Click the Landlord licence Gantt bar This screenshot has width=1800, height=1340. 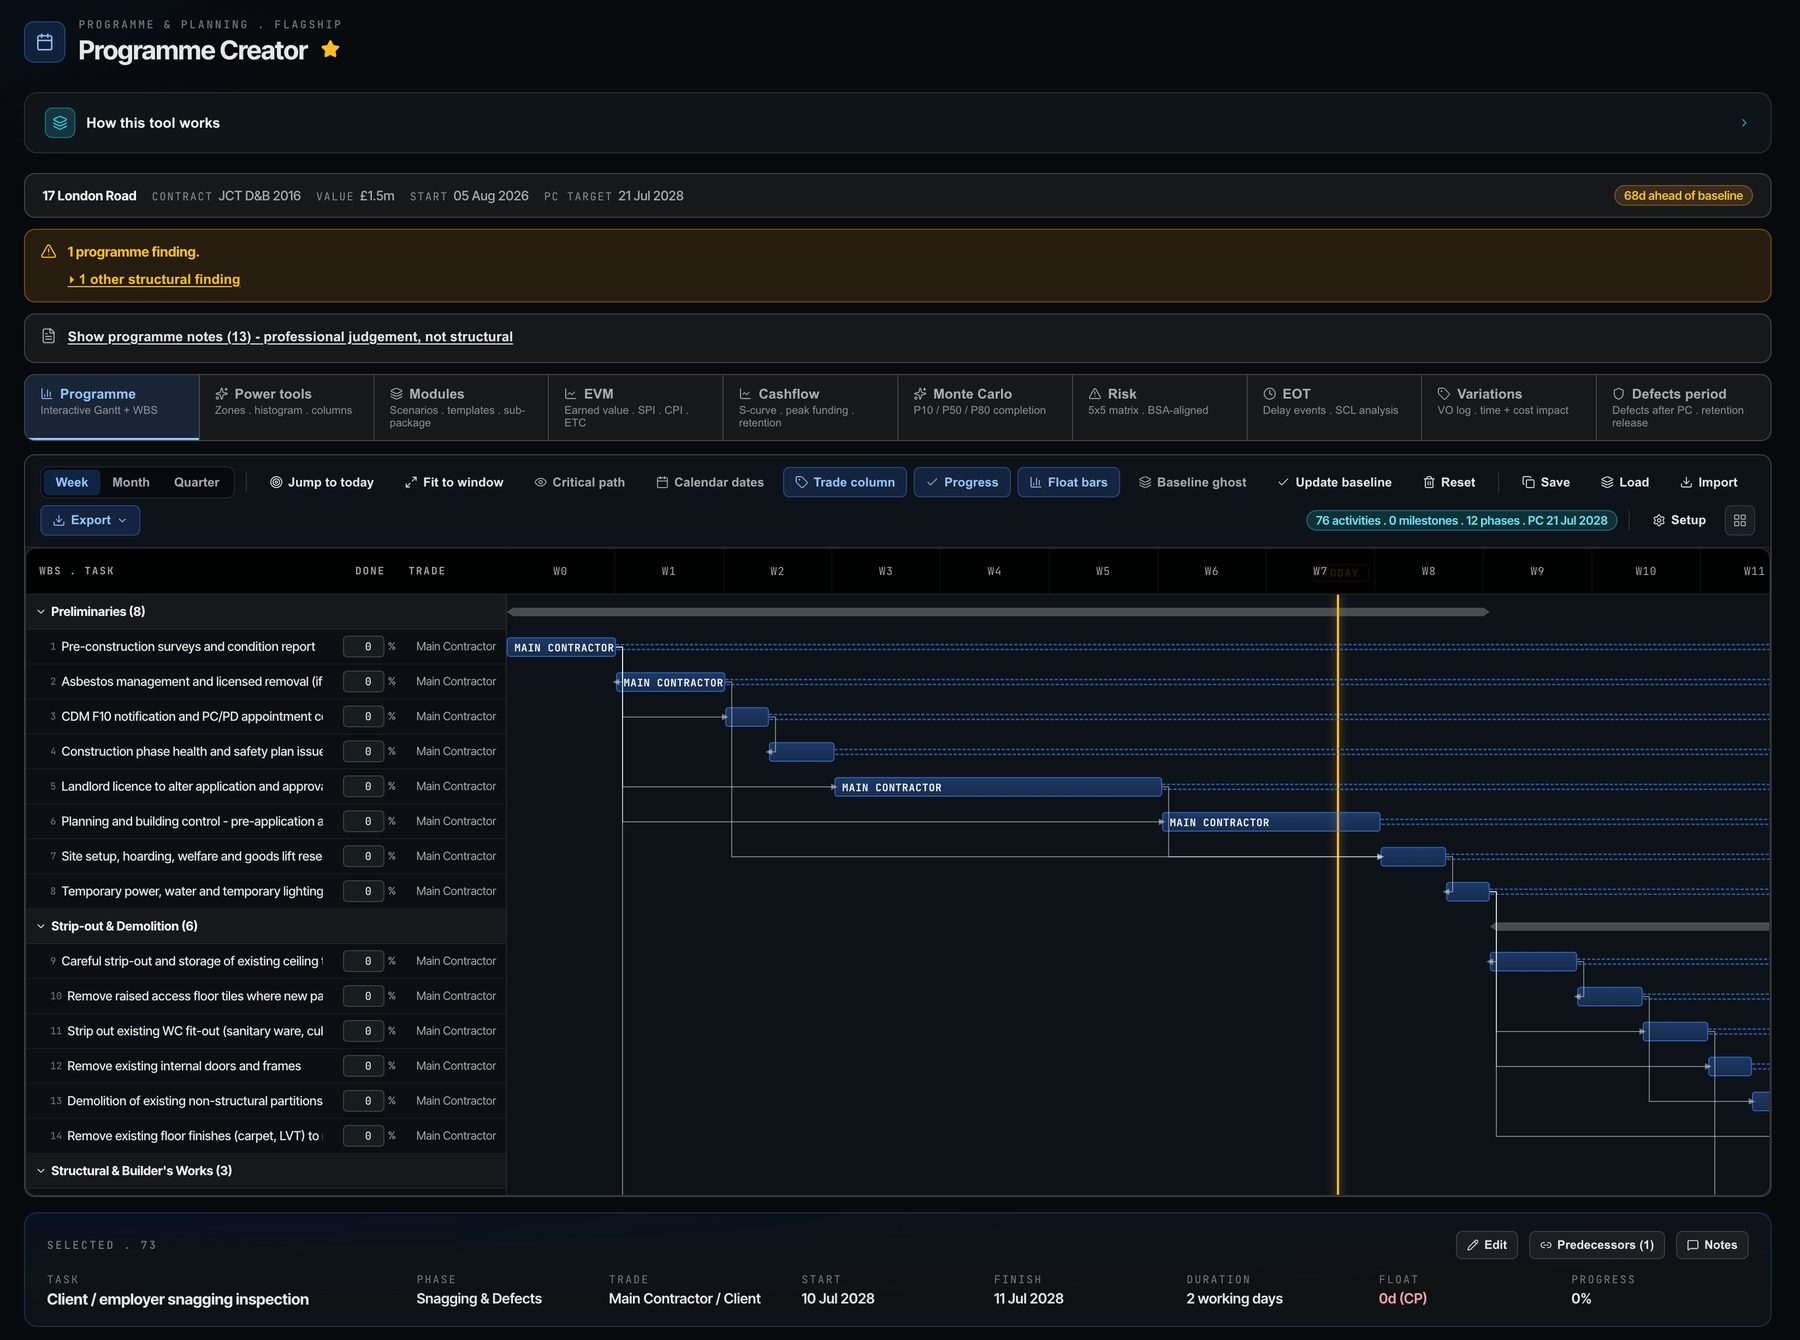tap(998, 787)
